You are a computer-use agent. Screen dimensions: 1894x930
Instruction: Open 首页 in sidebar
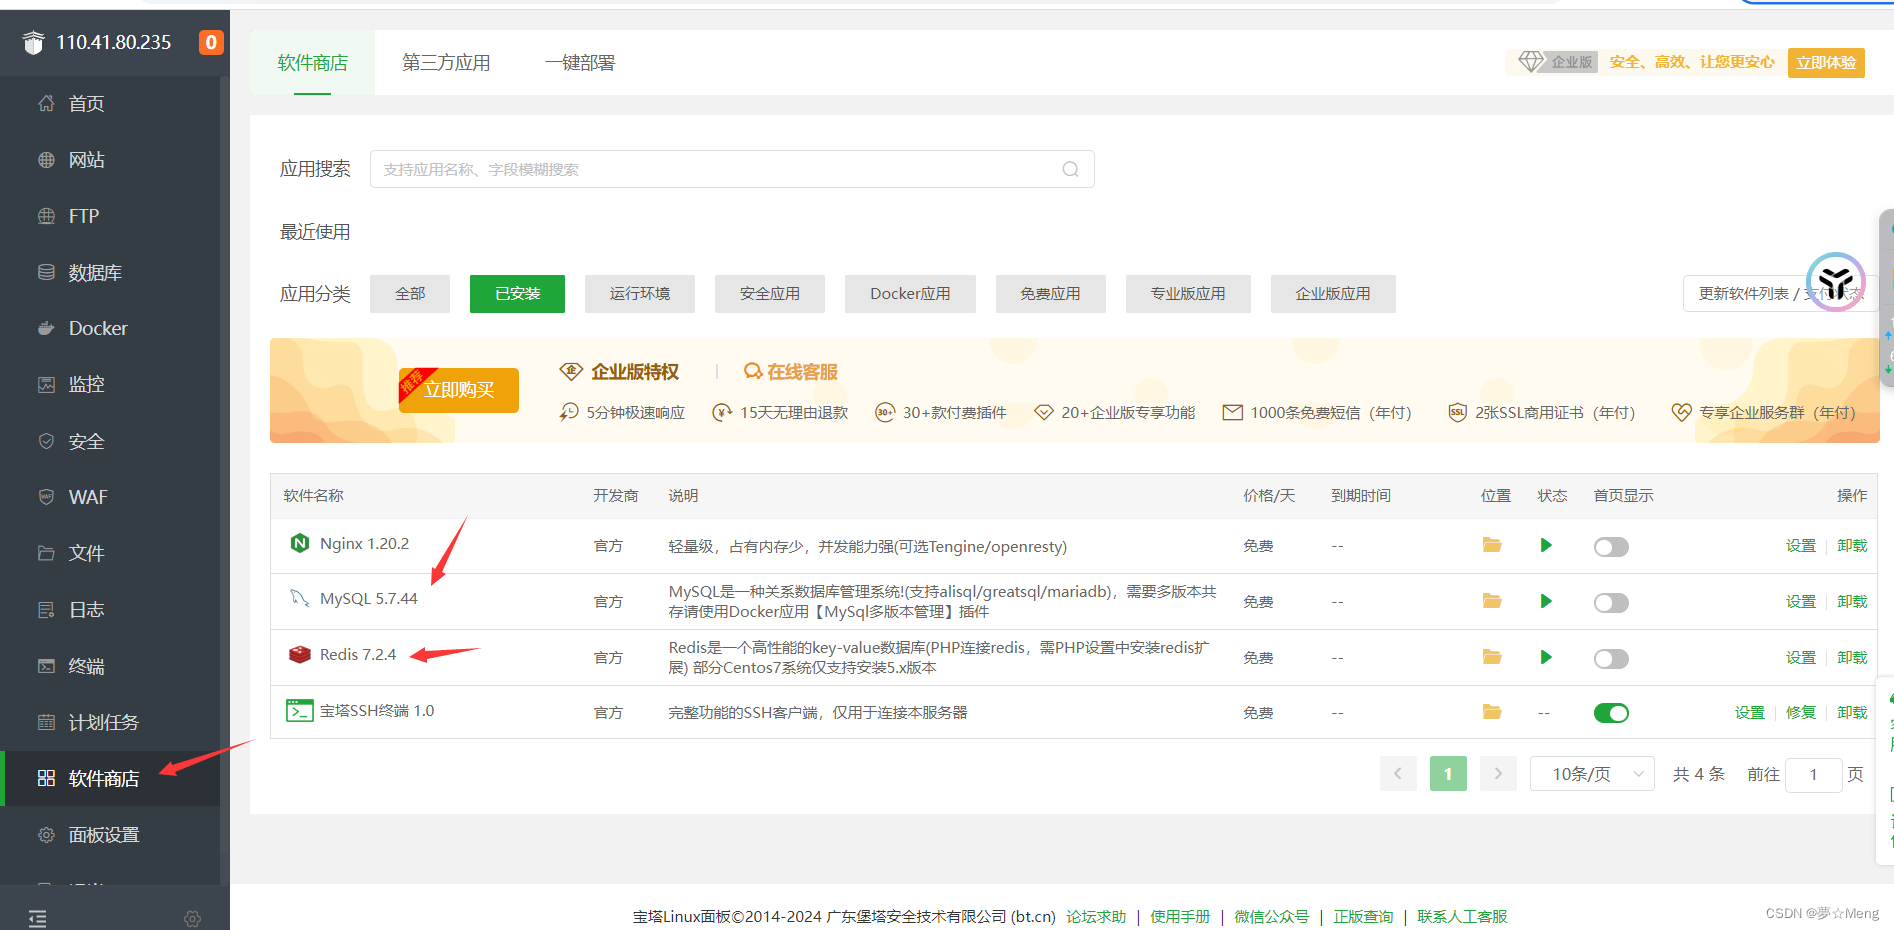(110, 103)
